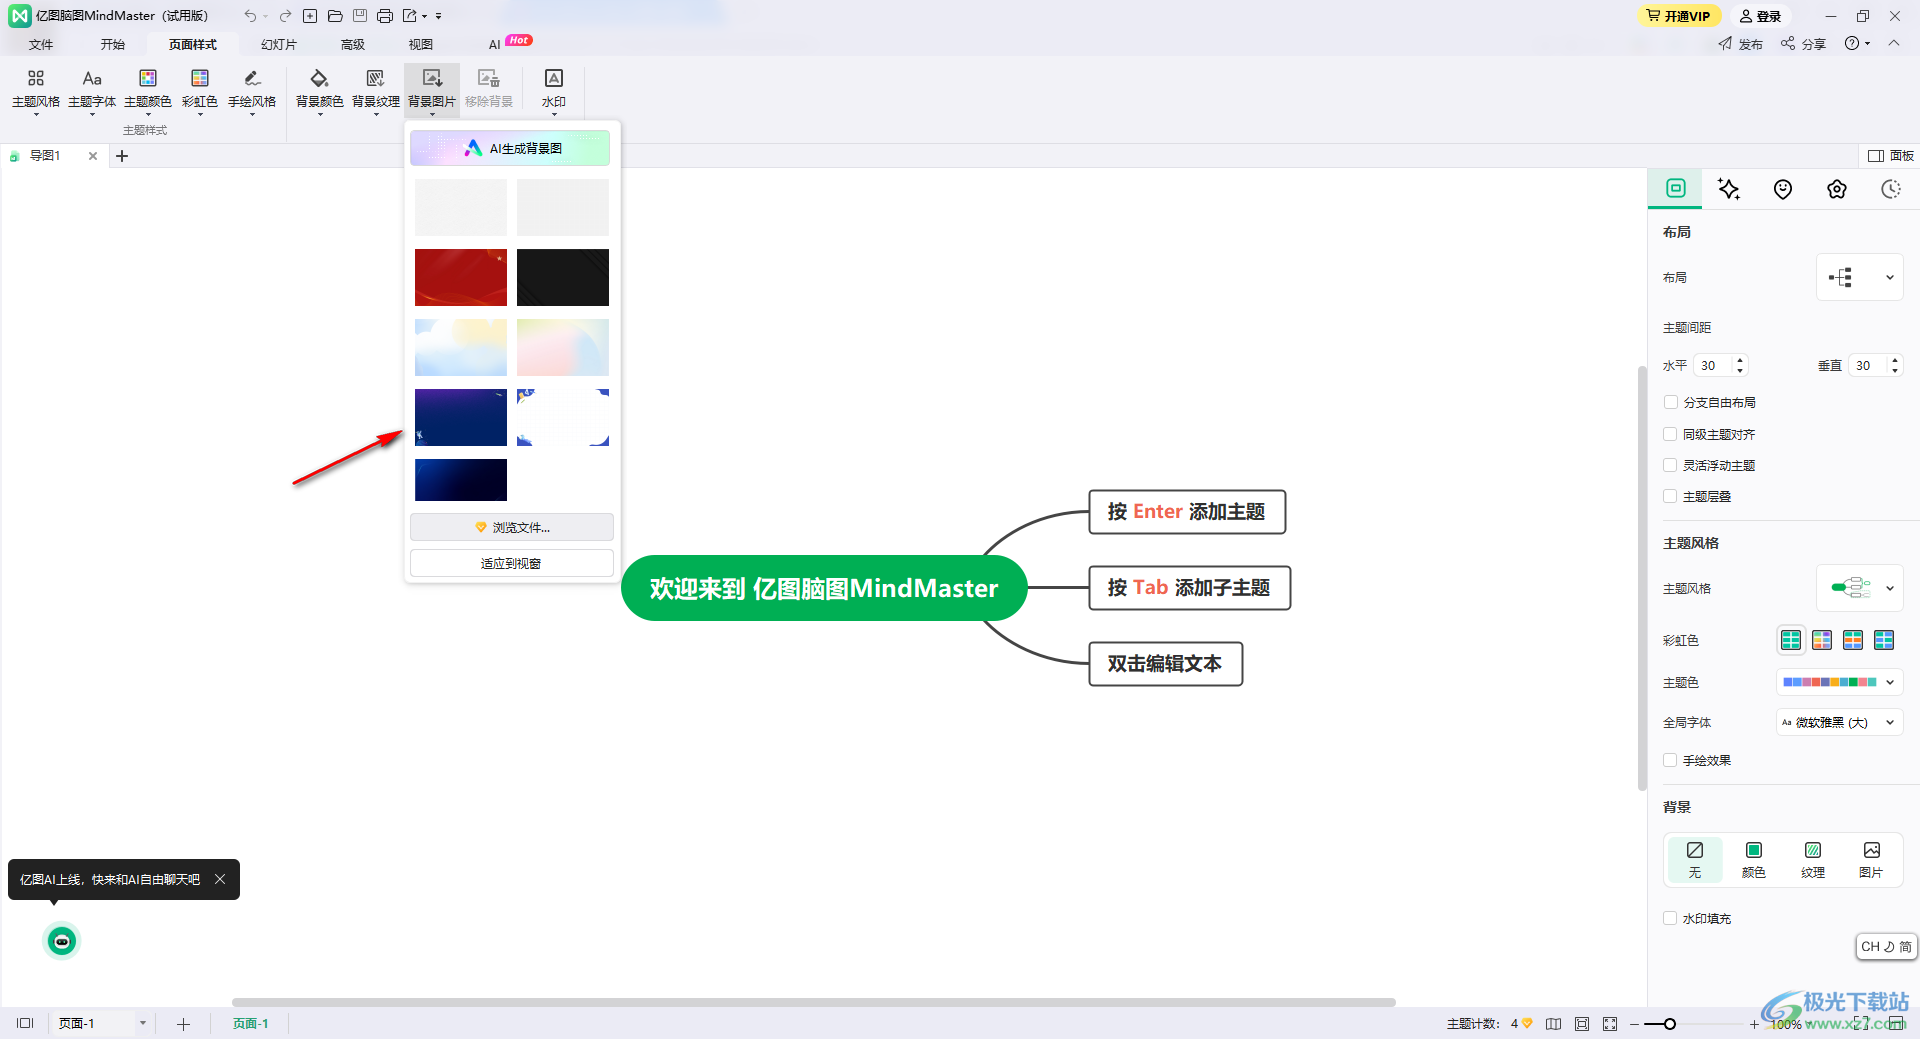The height and width of the screenshot is (1040, 1920).
Task: Expand the 主题色 color scheme dropdown
Action: (1839, 683)
